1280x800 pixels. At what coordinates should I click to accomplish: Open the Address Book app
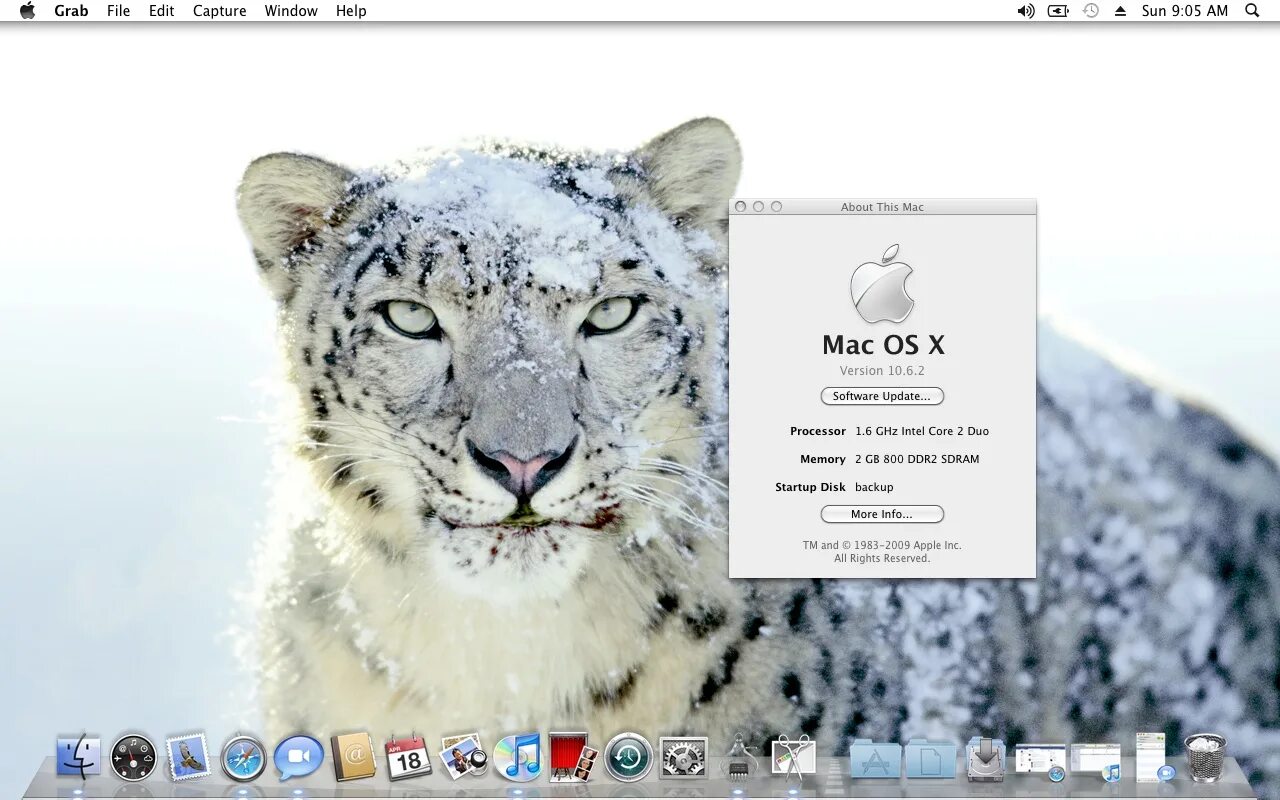(354, 757)
